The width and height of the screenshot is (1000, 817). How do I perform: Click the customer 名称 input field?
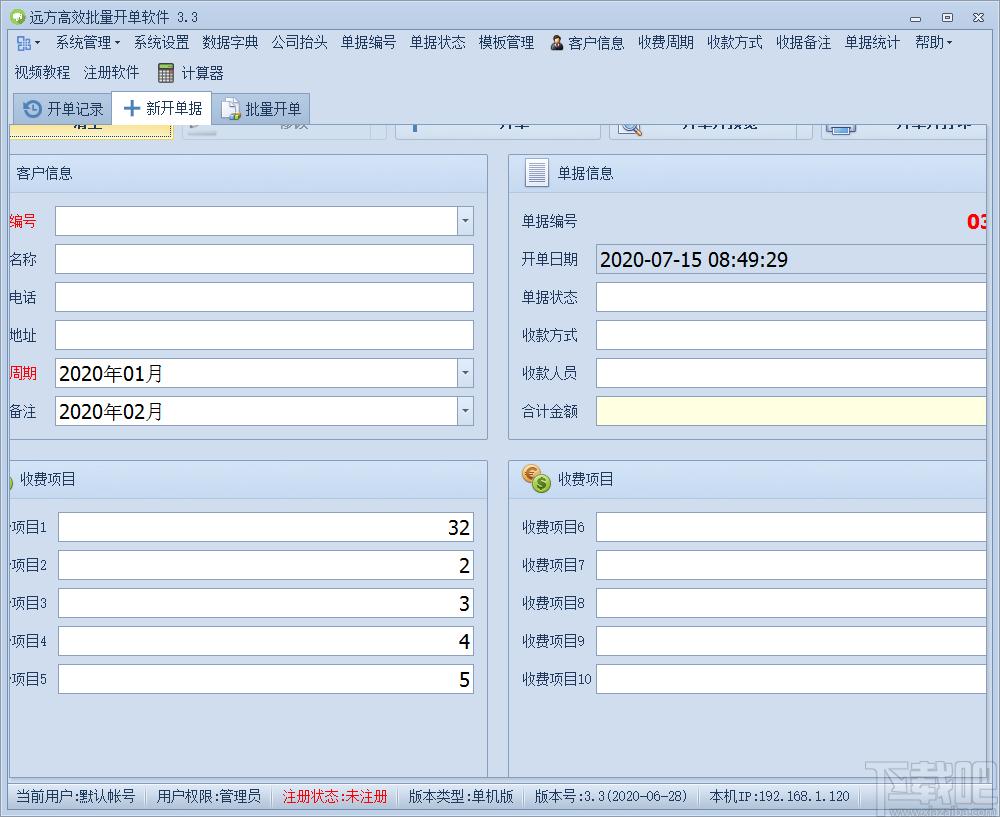[x=264, y=259]
